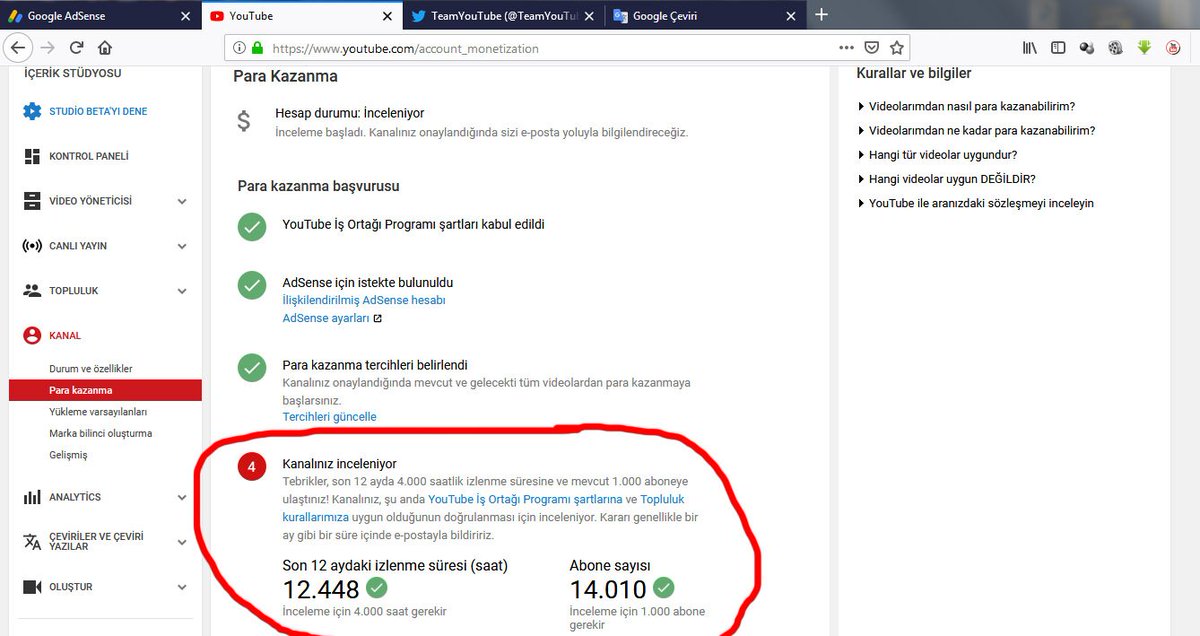
Task: Click Tercihleri güncelle link
Action: pyautogui.click(x=330, y=416)
